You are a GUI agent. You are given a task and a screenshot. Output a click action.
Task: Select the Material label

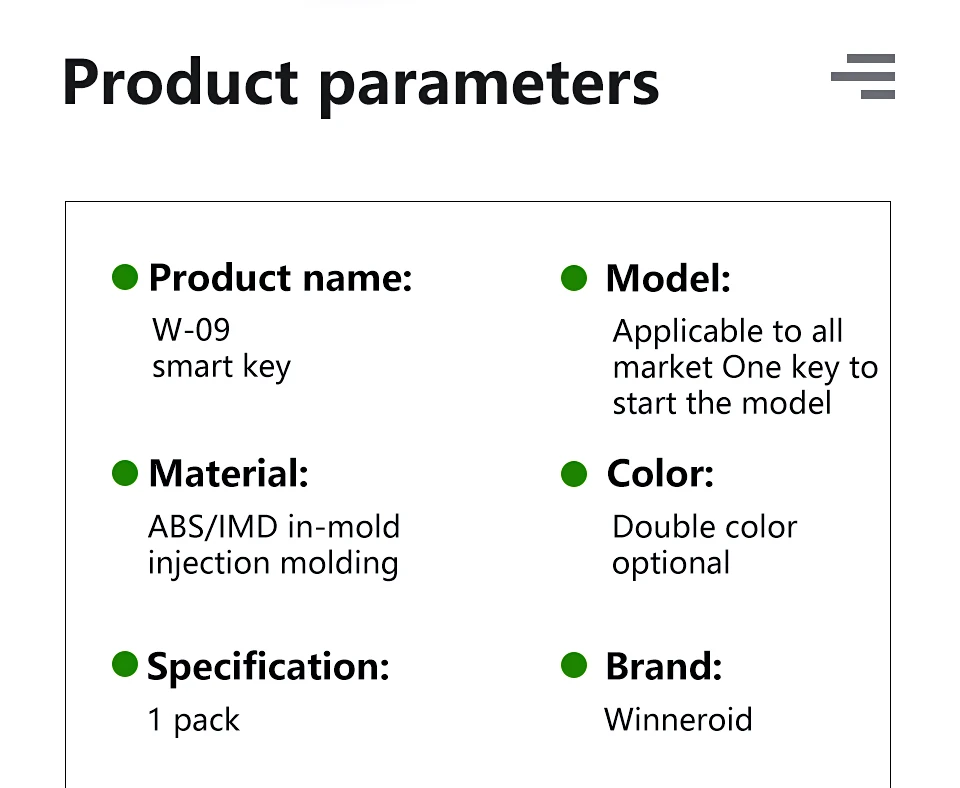[228, 473]
